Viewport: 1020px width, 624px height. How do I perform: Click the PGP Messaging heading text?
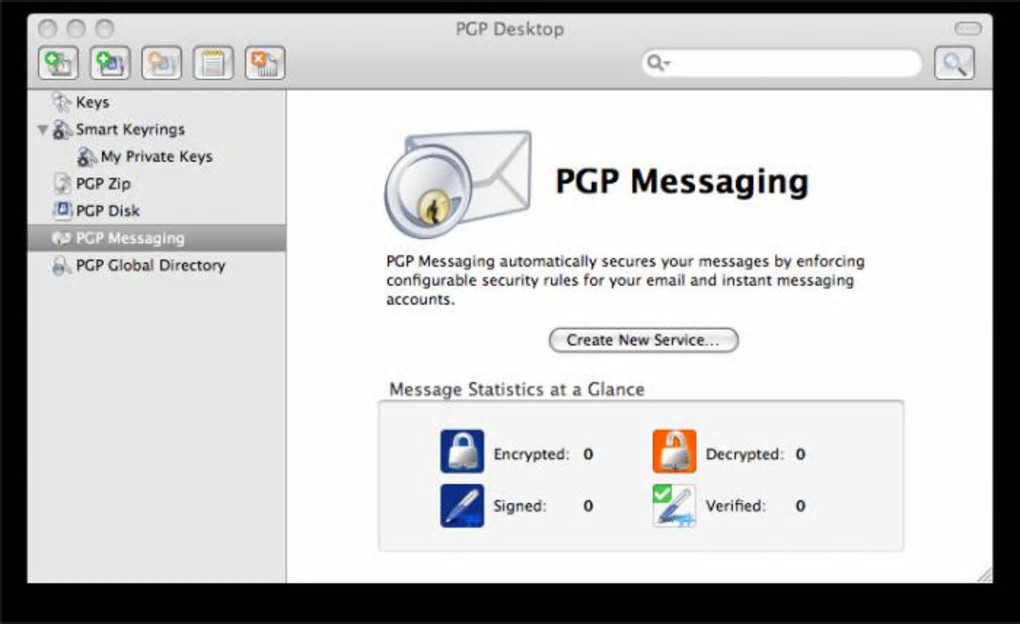click(x=682, y=182)
